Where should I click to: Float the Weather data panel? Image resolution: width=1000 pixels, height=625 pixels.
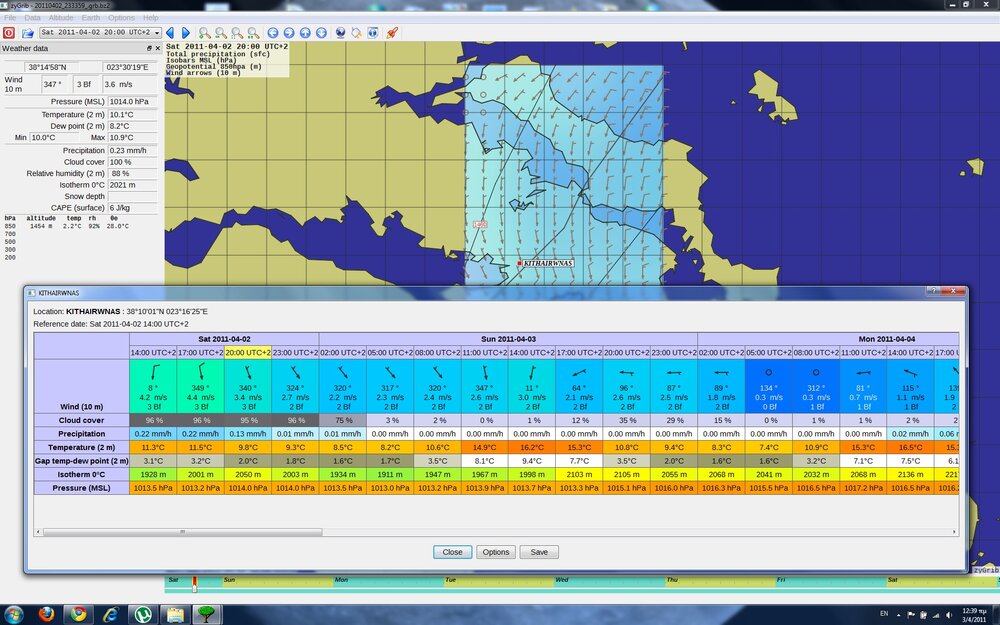(148, 48)
